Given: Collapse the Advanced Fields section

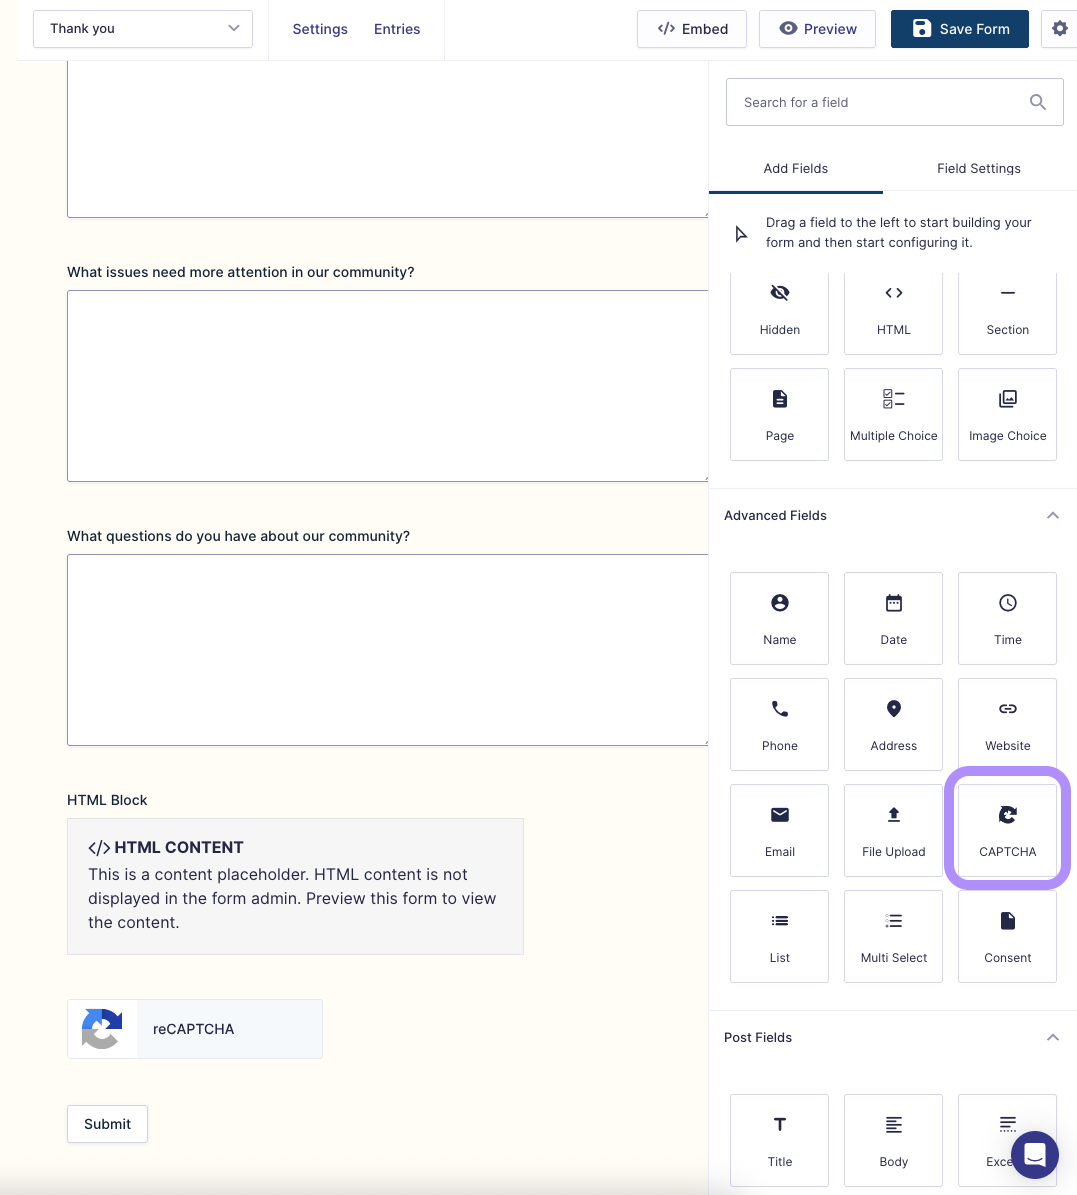Looking at the screenshot, I should 1052,516.
